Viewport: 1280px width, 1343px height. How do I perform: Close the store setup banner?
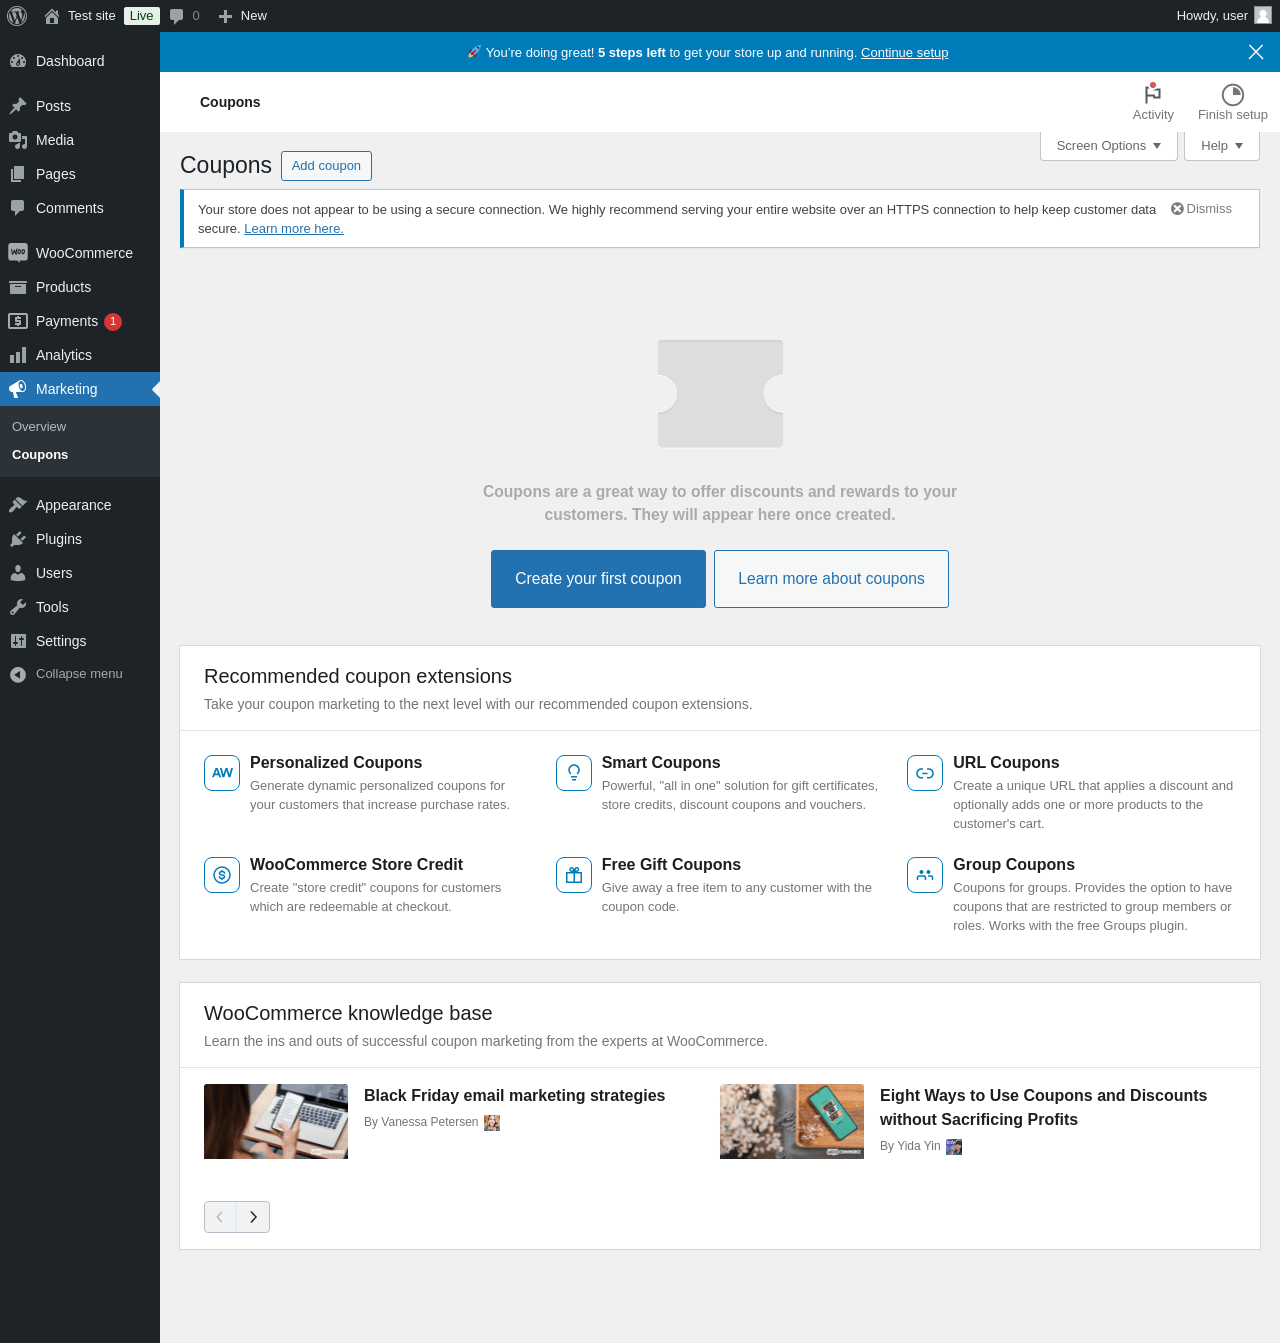point(1256,52)
